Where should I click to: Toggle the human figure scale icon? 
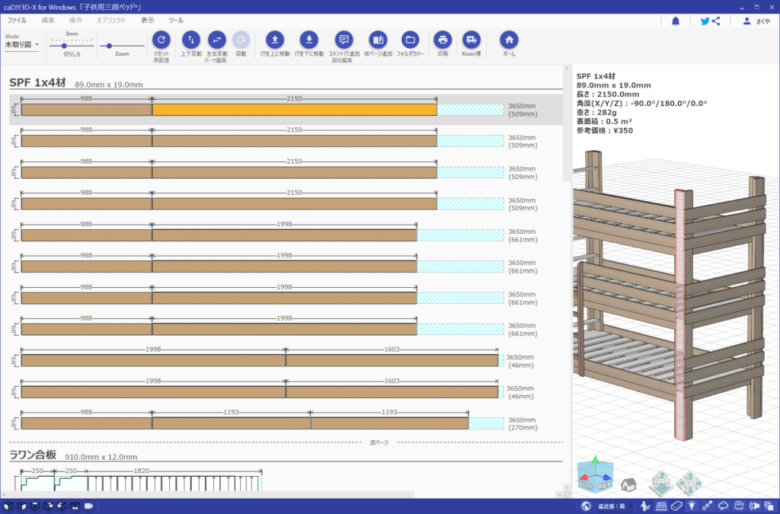coord(645,507)
